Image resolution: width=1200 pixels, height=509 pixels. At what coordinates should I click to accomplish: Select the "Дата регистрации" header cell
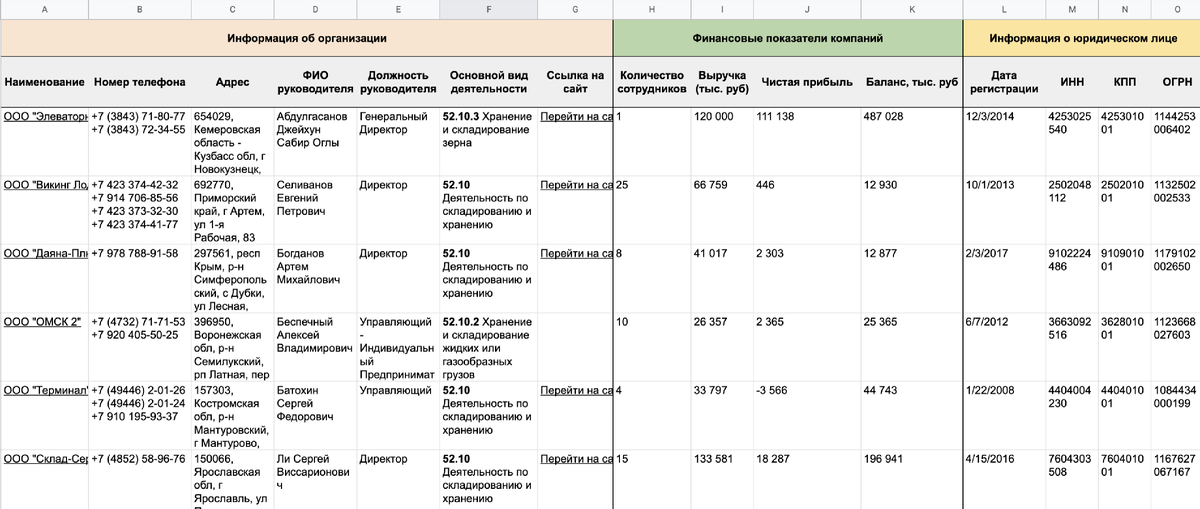[1004, 81]
